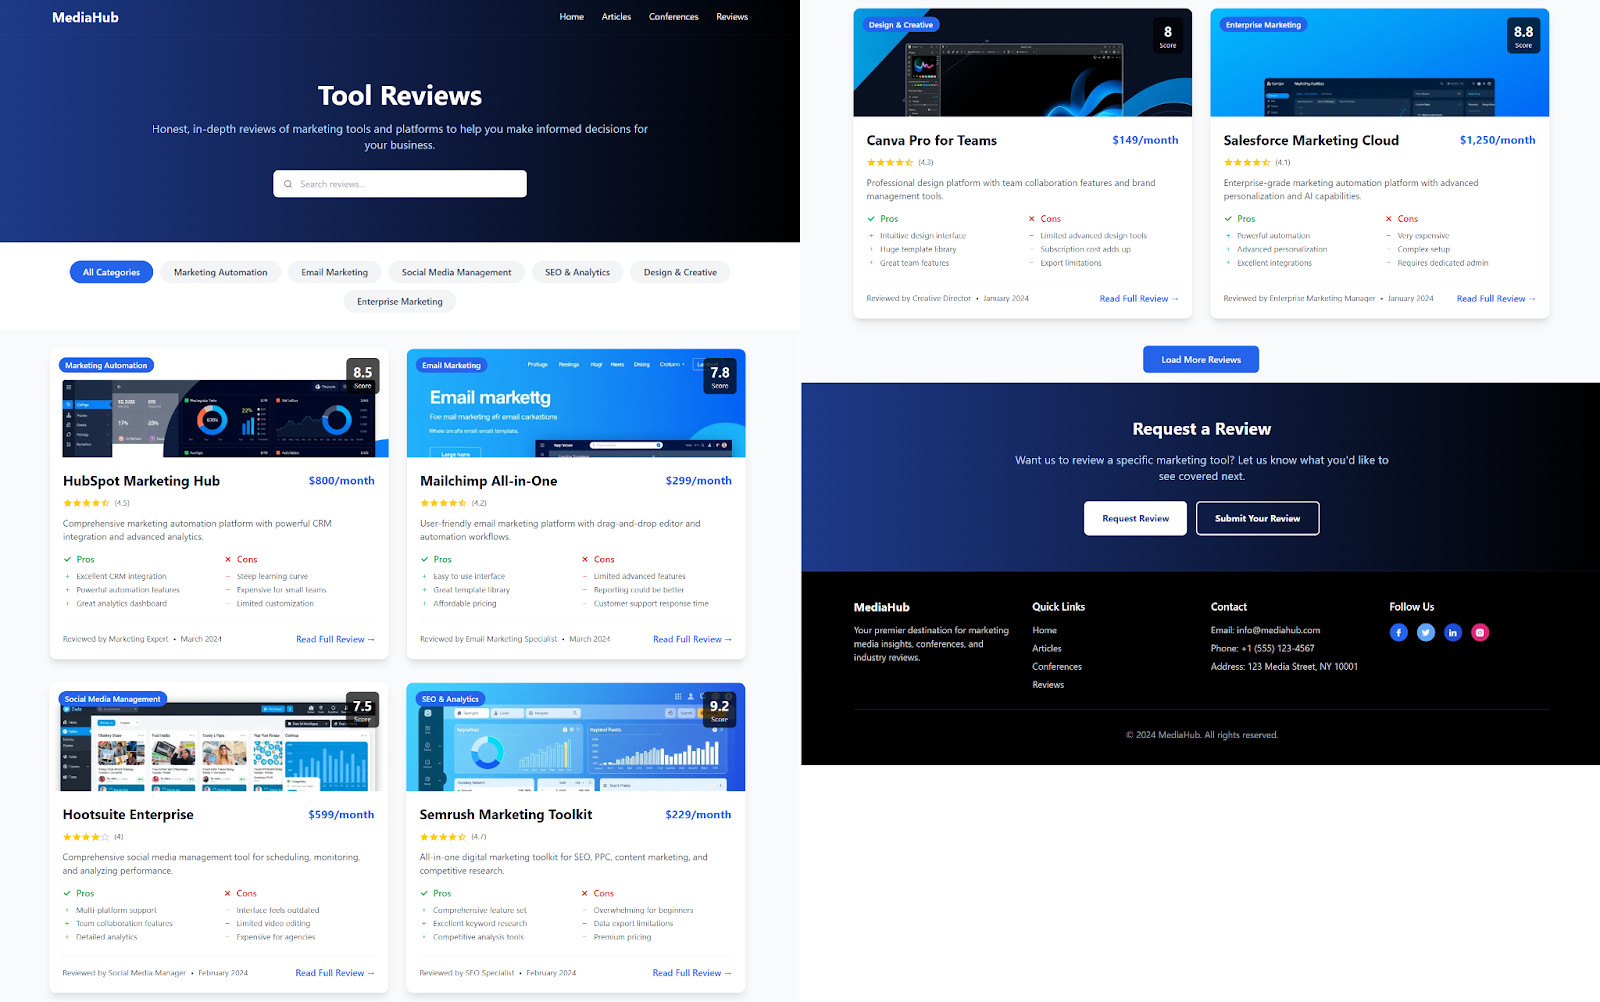Click the info@mediahub.com email text
Image resolution: width=1600 pixels, height=1002 pixels.
(1278, 630)
